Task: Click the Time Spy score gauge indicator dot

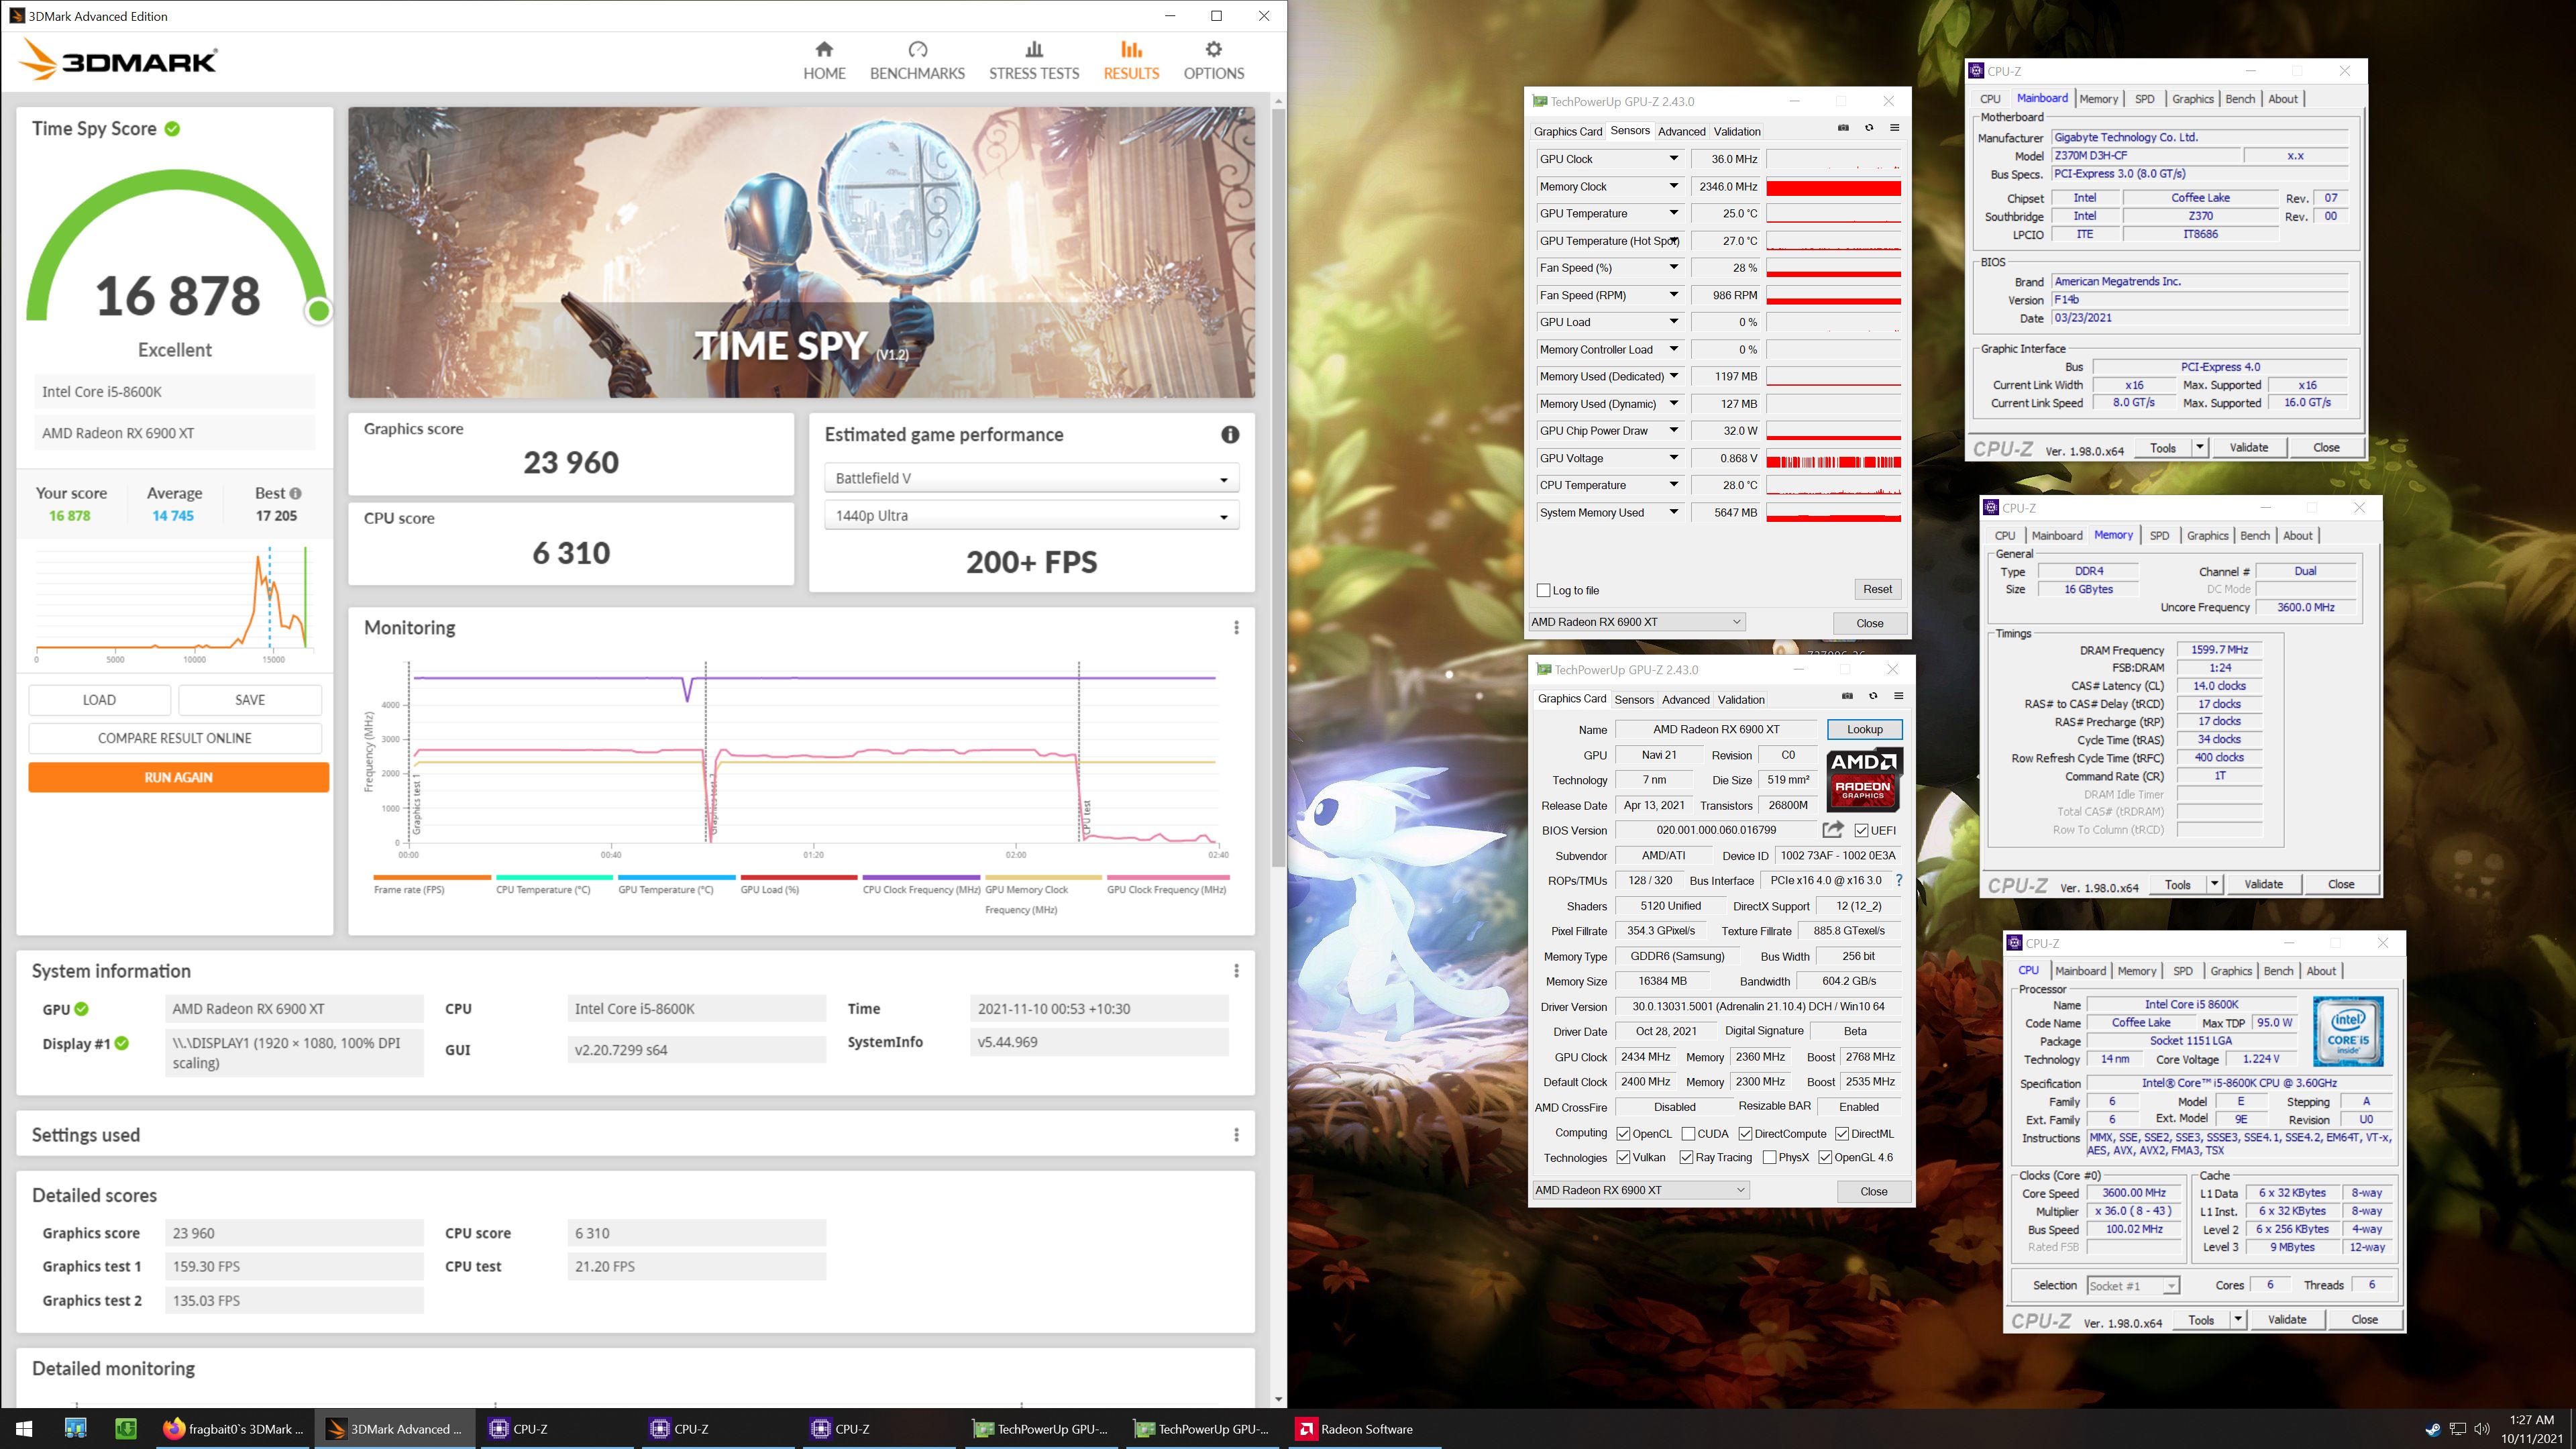Action: [x=319, y=311]
